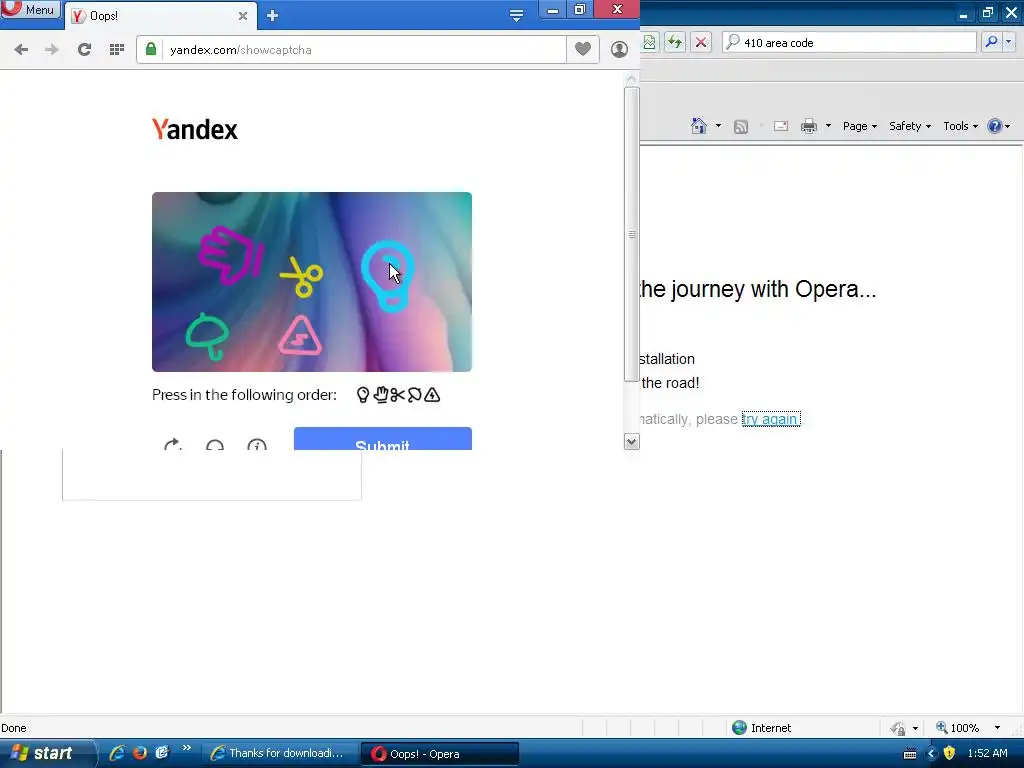Go forward in Opera
The width and height of the screenshot is (1024, 768).
pyautogui.click(x=52, y=50)
